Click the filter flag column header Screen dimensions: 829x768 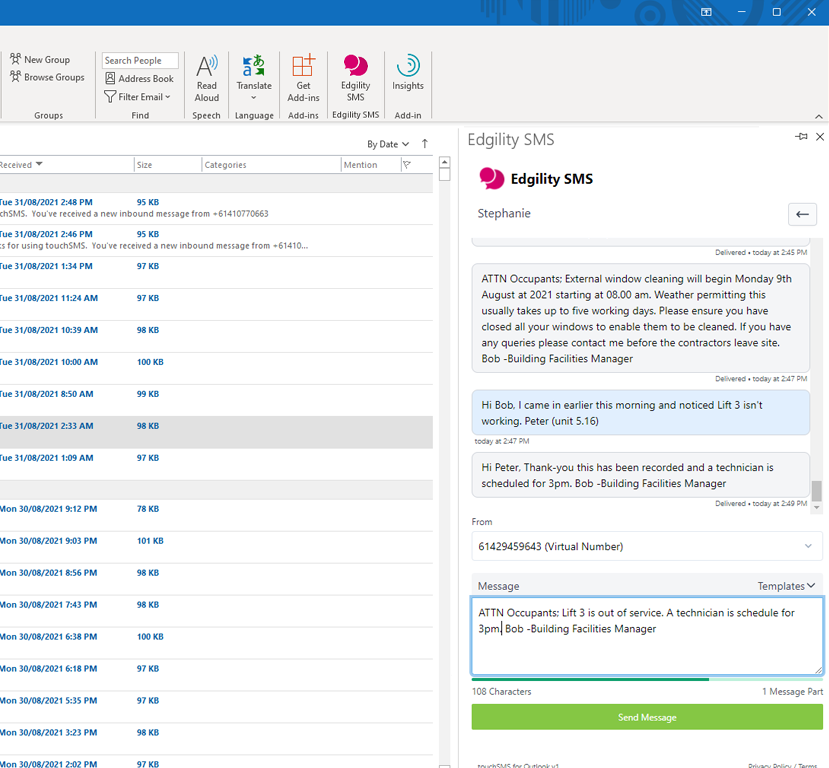pyautogui.click(x=407, y=165)
